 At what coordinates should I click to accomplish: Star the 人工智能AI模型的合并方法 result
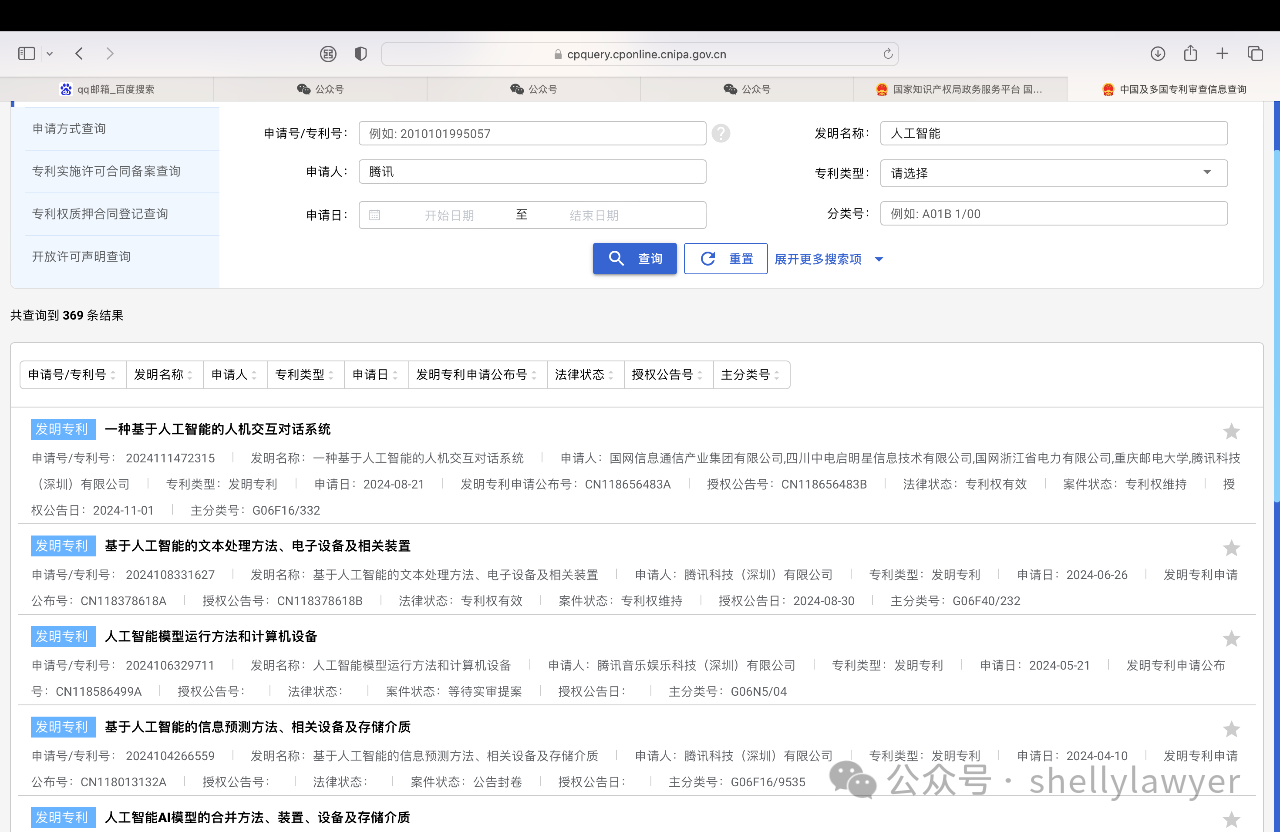pyautogui.click(x=1232, y=820)
